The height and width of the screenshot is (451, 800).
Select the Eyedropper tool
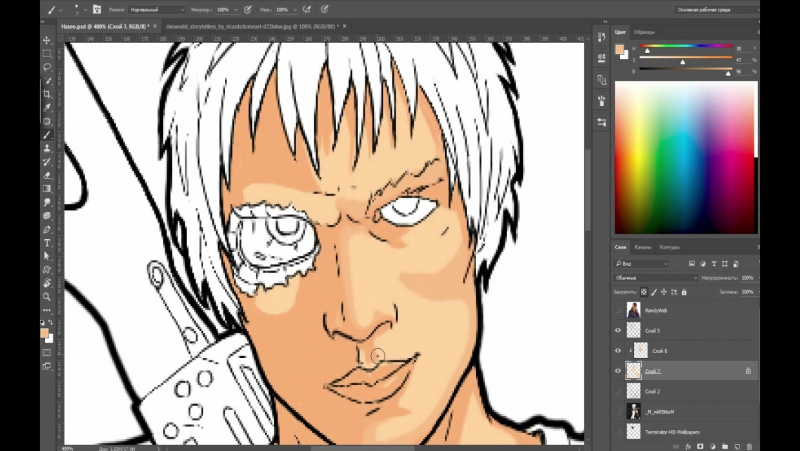pos(47,108)
